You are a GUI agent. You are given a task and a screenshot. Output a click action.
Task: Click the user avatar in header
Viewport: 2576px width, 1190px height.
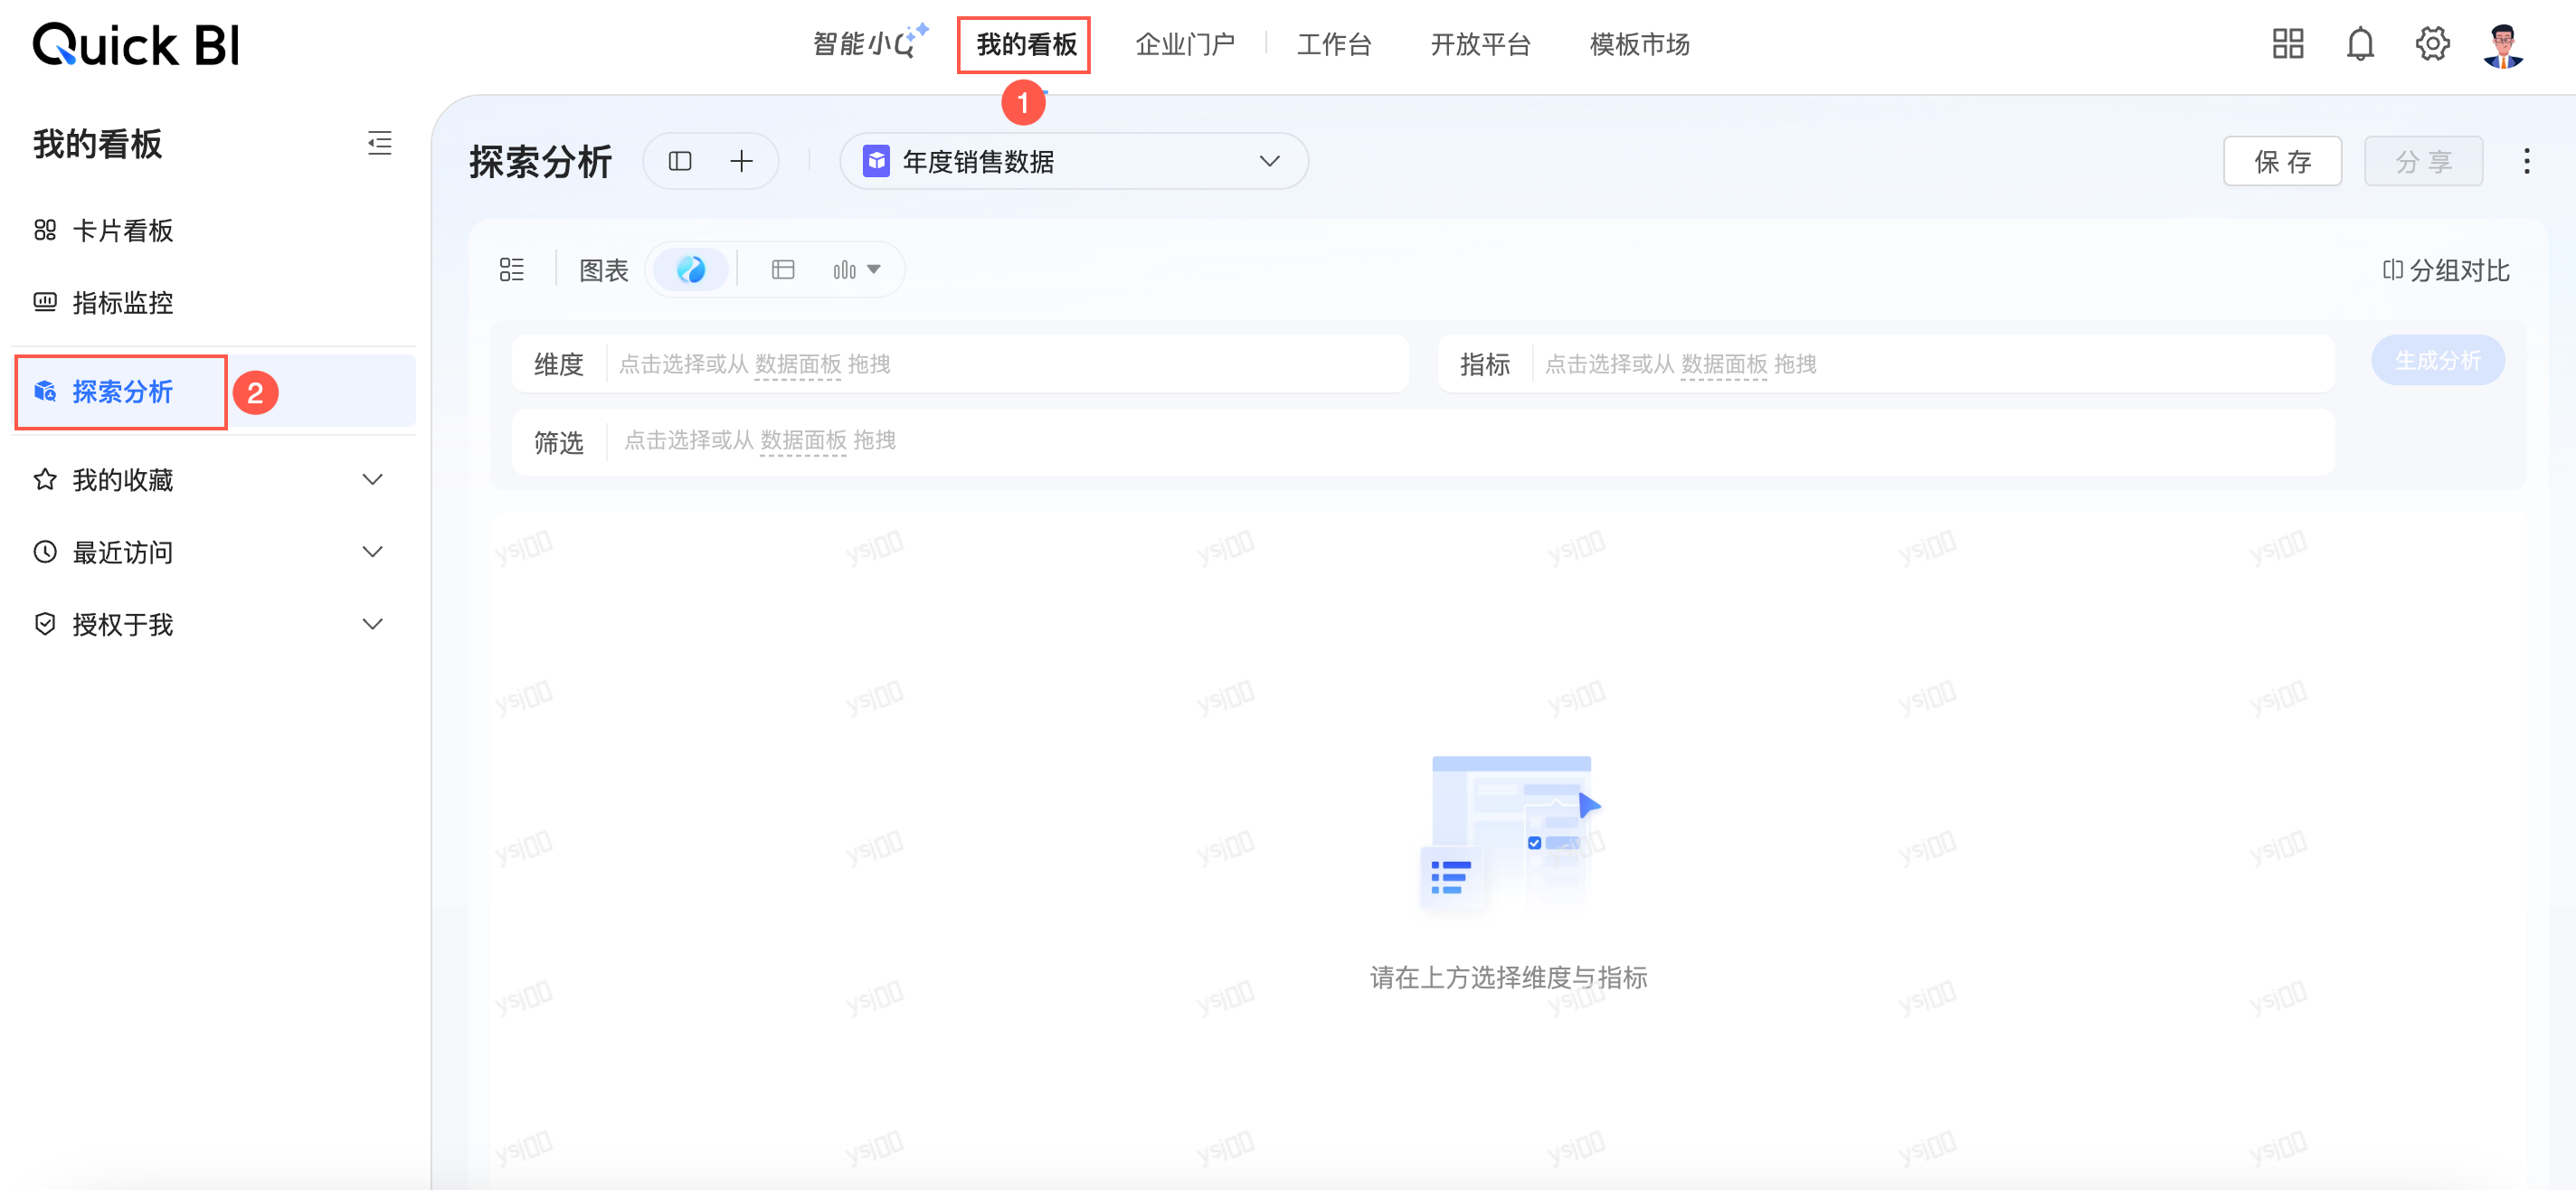pos(2503,44)
